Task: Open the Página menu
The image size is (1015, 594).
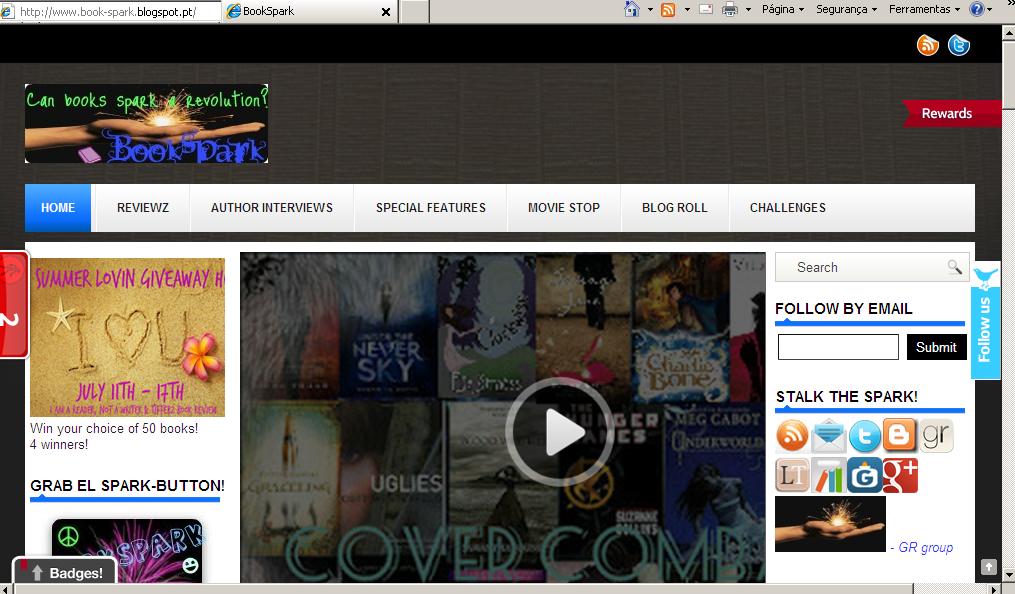Action: pos(783,9)
